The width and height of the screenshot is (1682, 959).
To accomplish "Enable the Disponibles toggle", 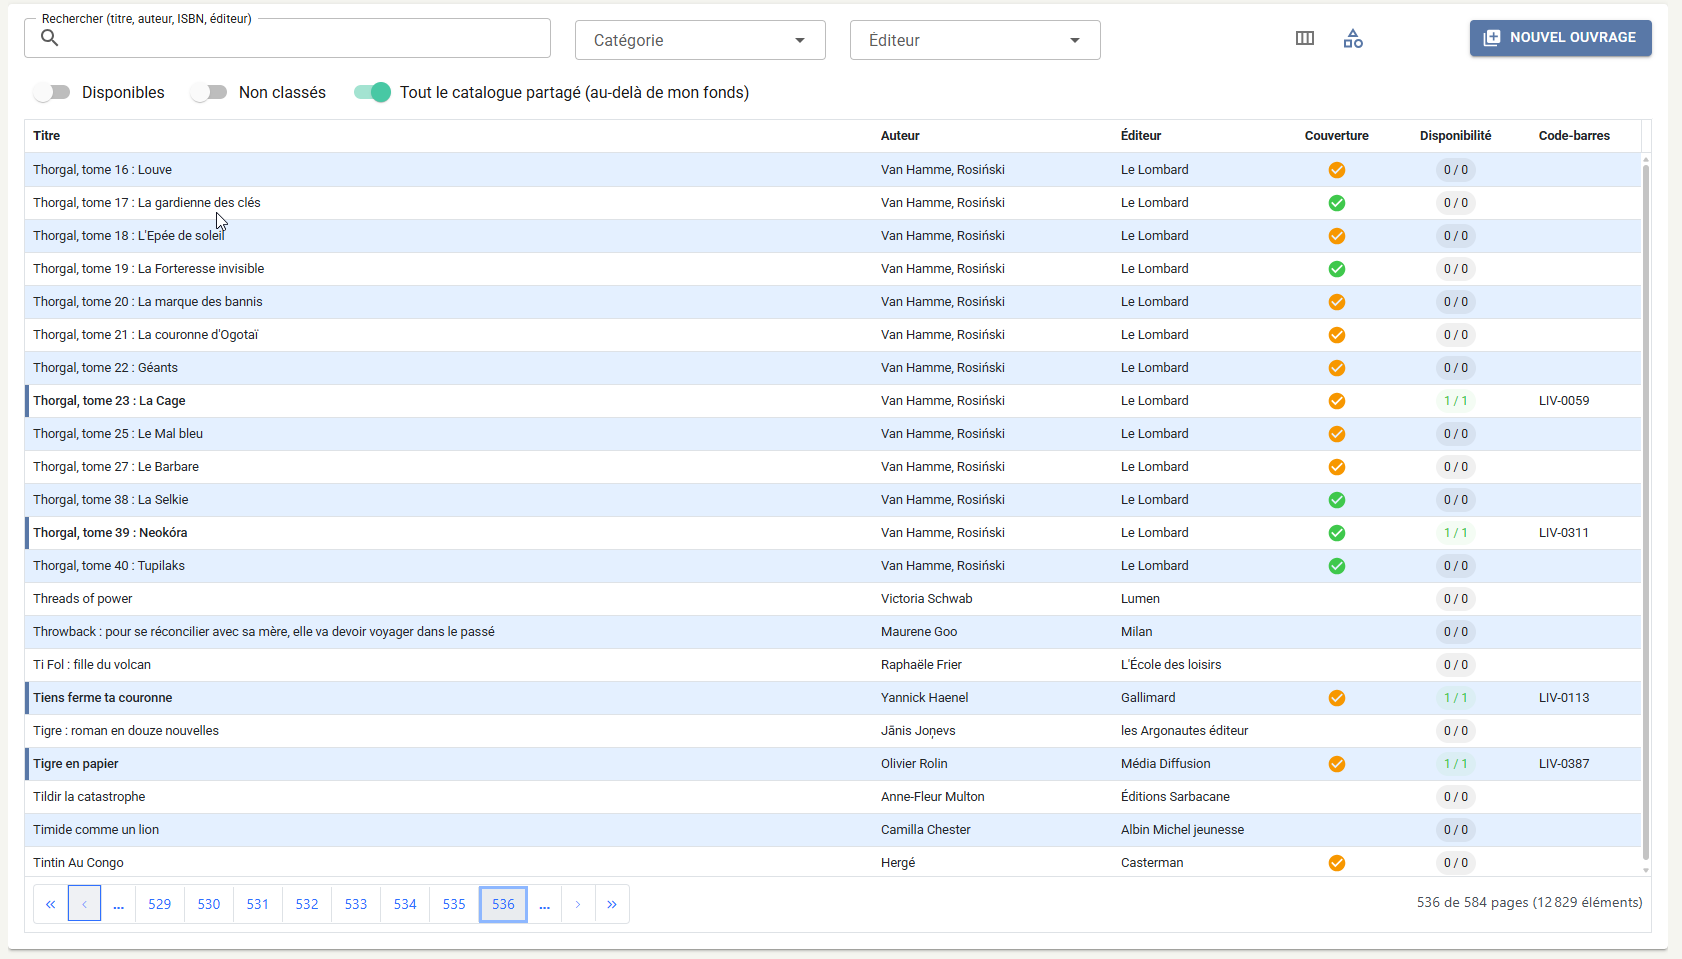I will point(51,92).
